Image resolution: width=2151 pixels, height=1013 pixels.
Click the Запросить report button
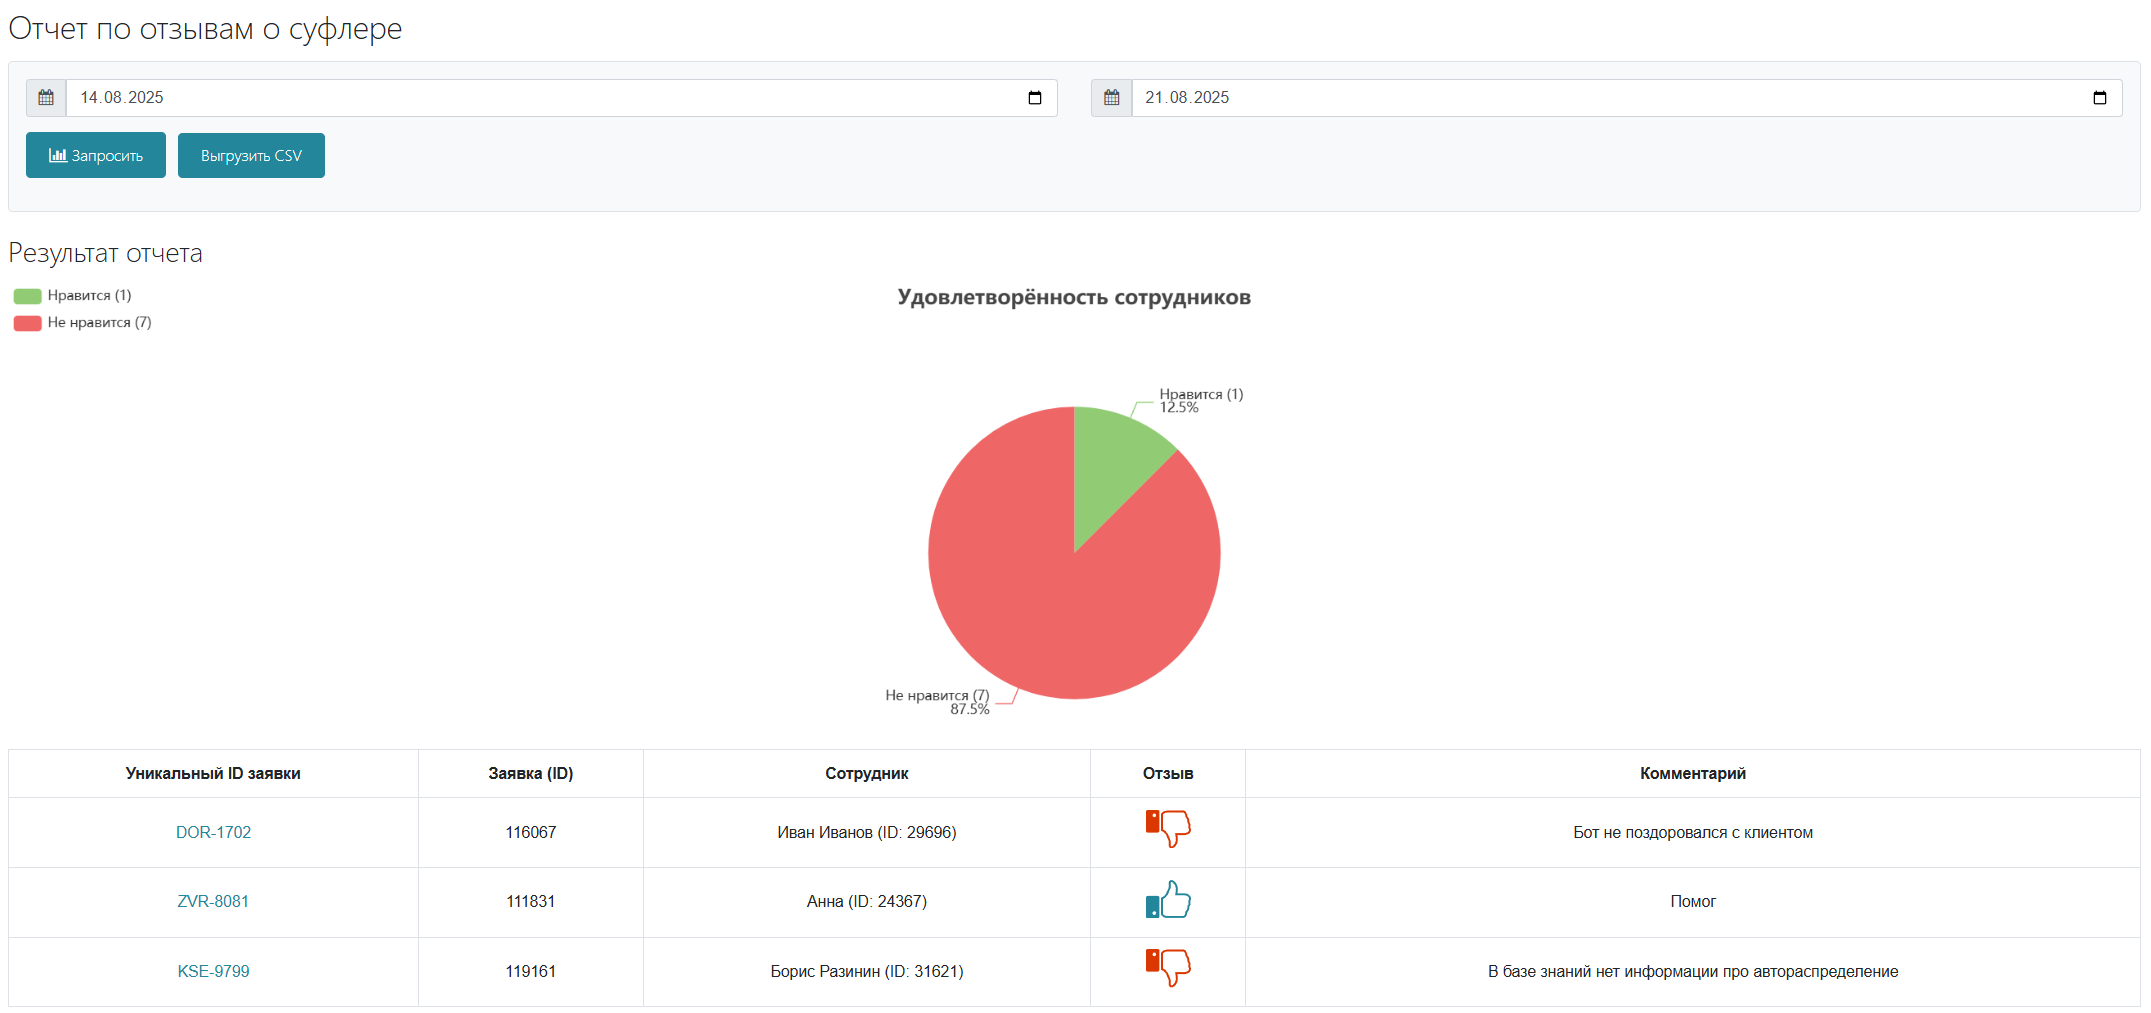tap(96, 155)
